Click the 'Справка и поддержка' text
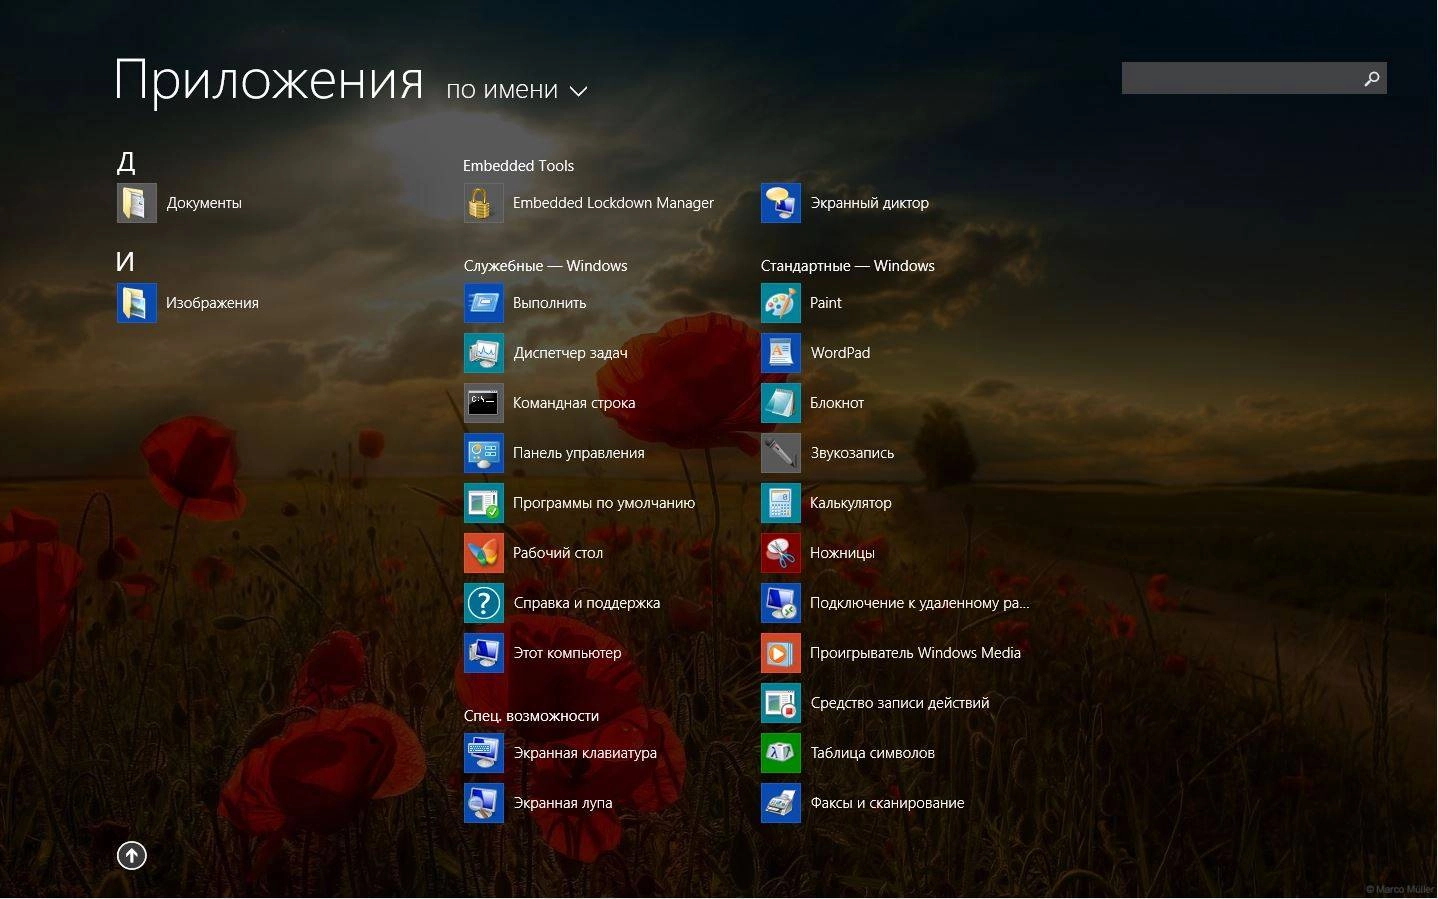 (586, 603)
